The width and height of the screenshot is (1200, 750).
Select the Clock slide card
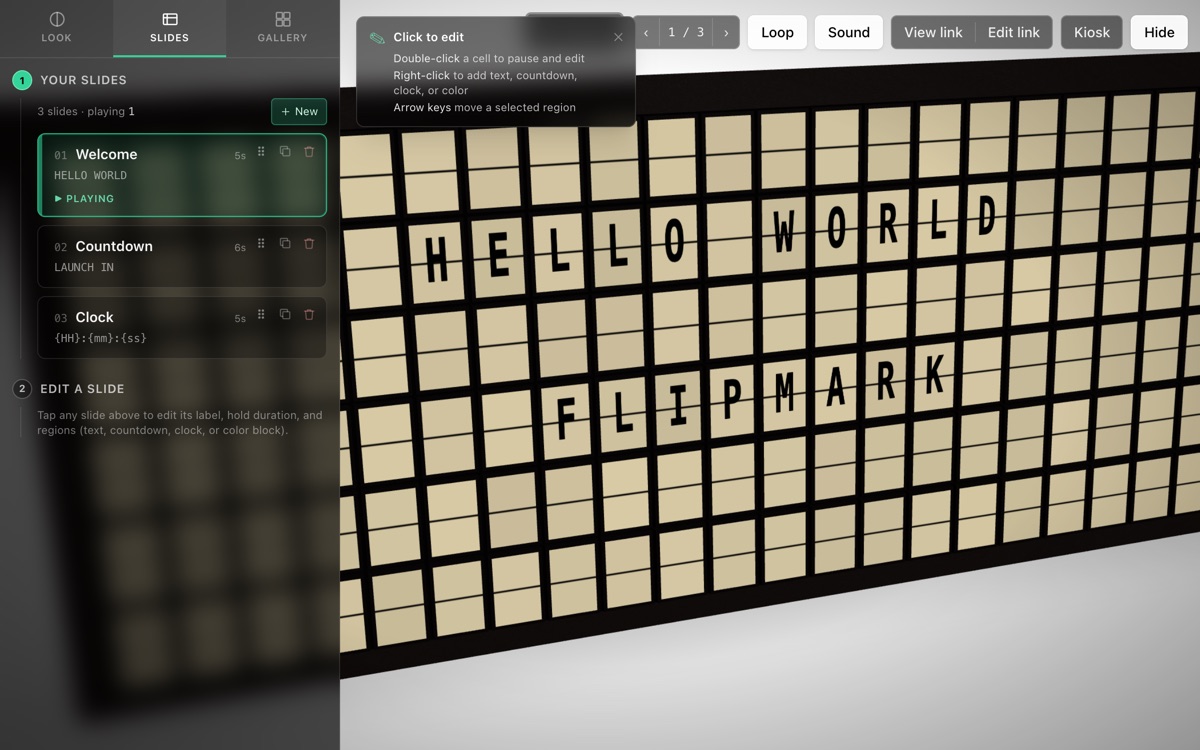click(182, 327)
